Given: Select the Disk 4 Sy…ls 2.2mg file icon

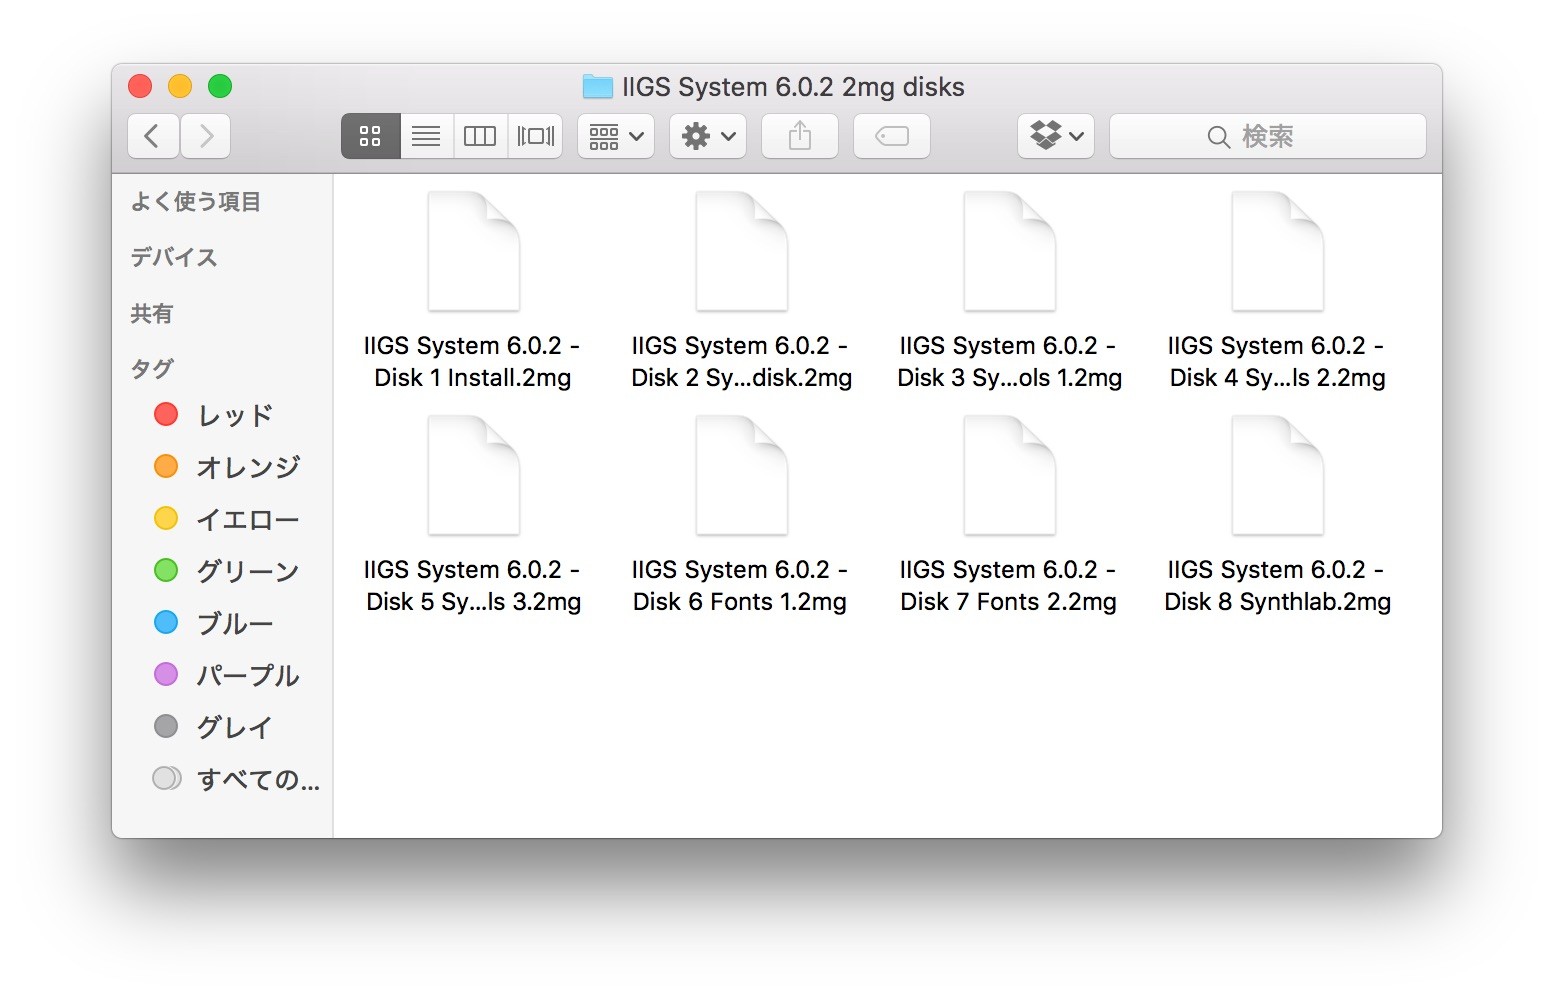Looking at the screenshot, I should (x=1278, y=251).
